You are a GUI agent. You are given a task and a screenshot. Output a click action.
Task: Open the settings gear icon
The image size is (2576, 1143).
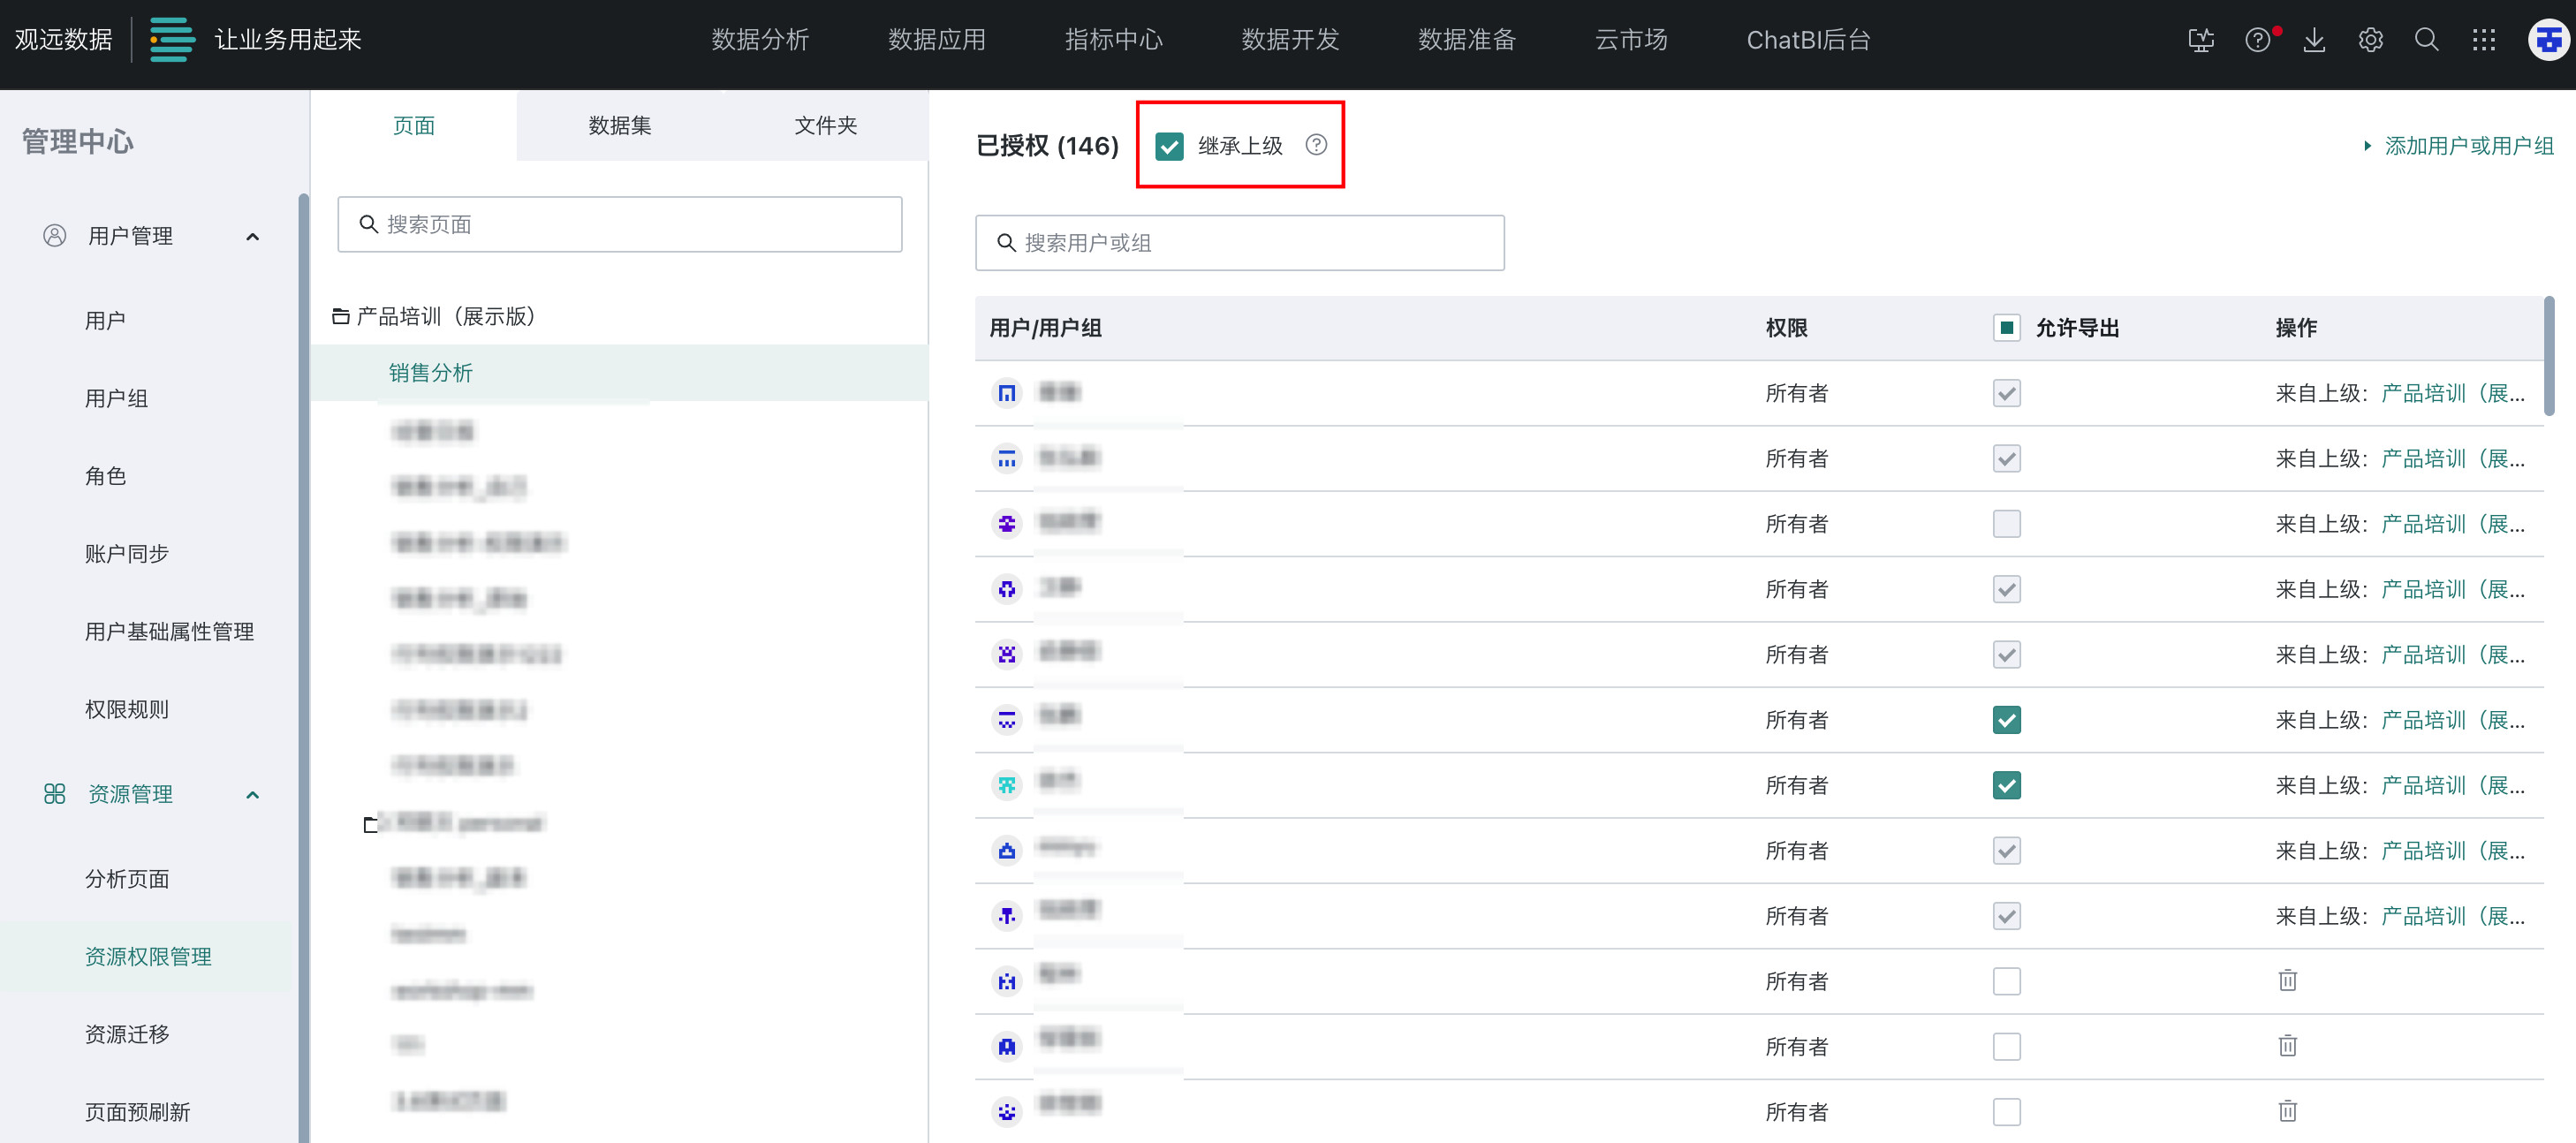coord(2370,40)
